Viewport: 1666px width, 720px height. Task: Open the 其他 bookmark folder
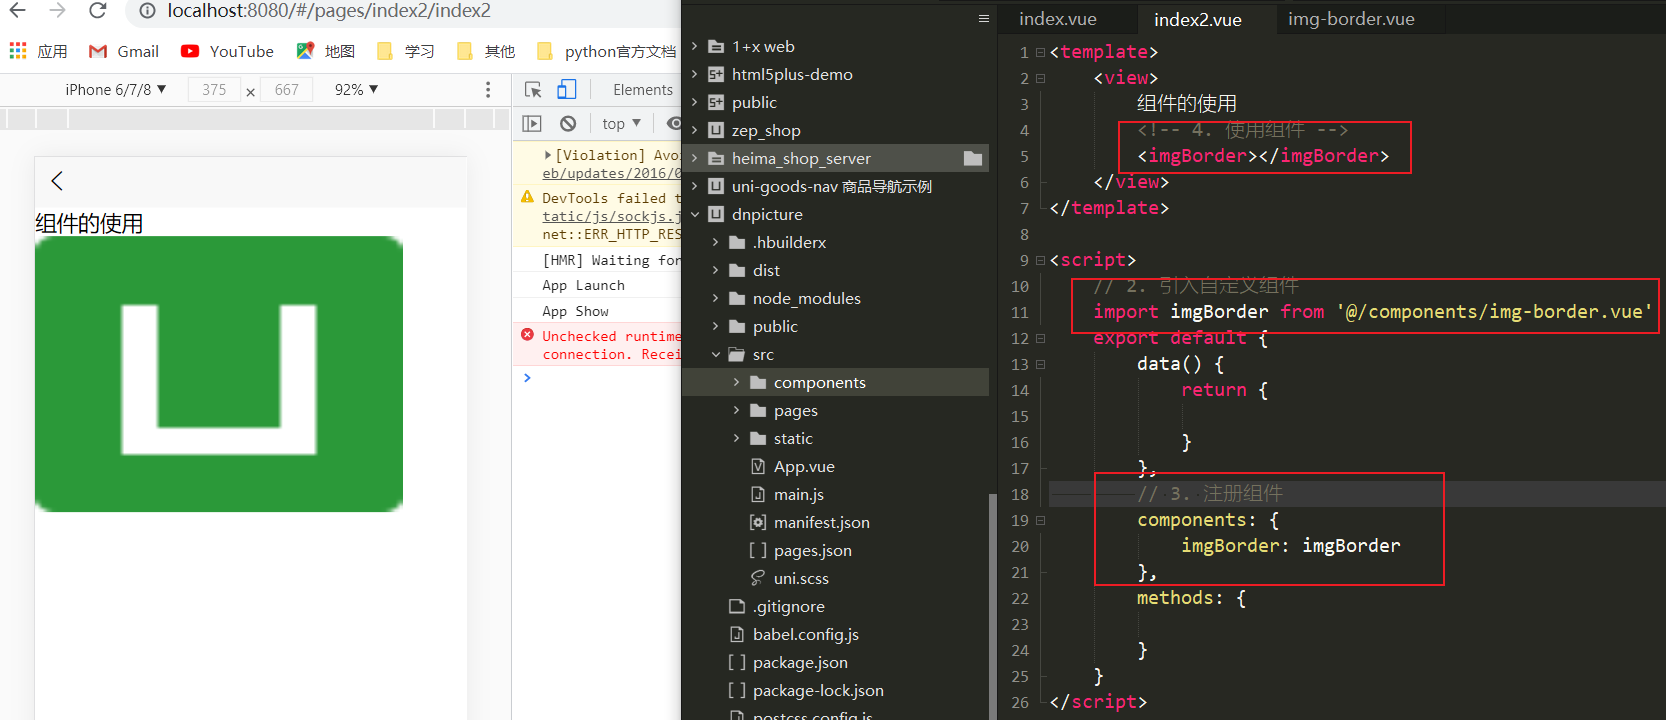point(486,51)
